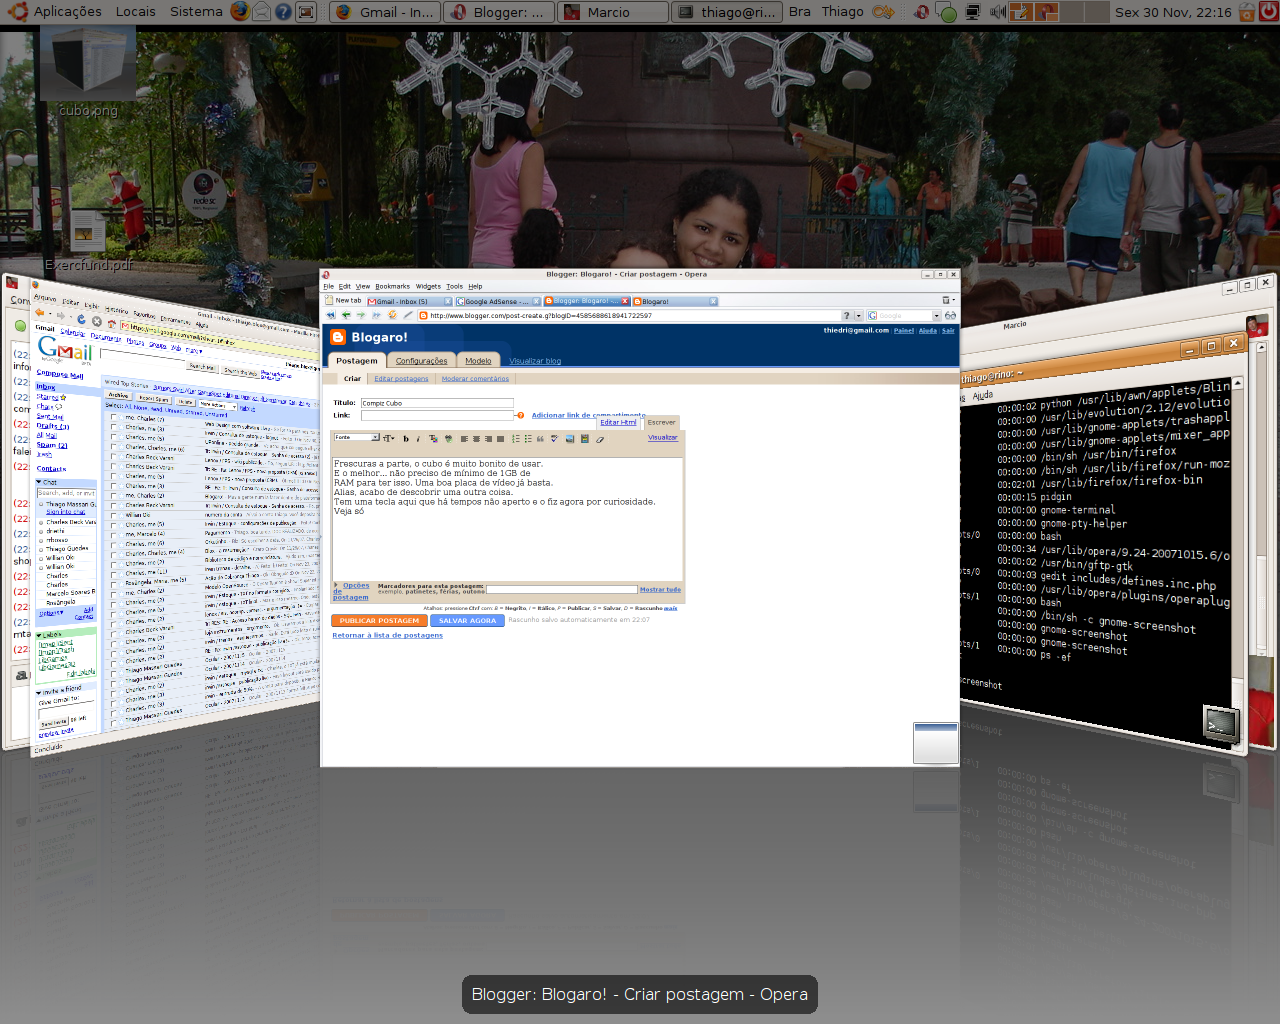Image resolution: width=1280 pixels, height=1024 pixels.
Task: Select the thiago@ri... terminal window in taskbar
Action: 728,12
